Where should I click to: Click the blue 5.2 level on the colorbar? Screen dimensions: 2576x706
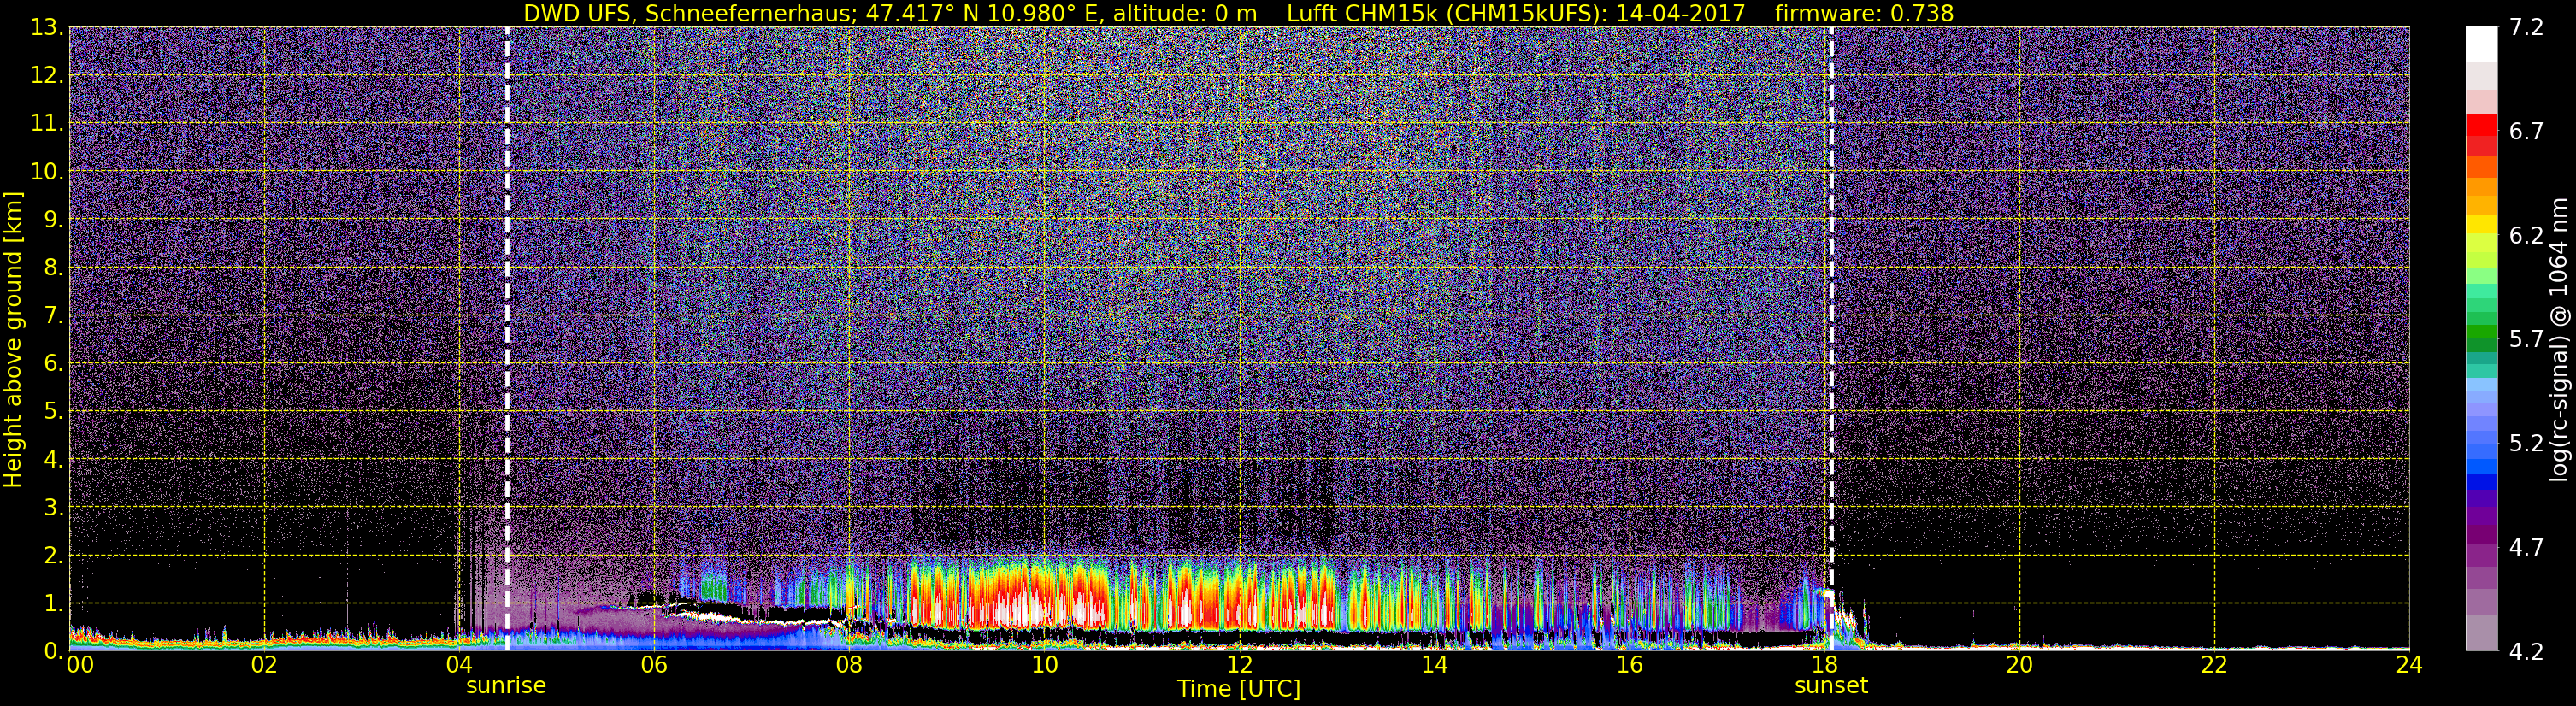pos(2481,444)
